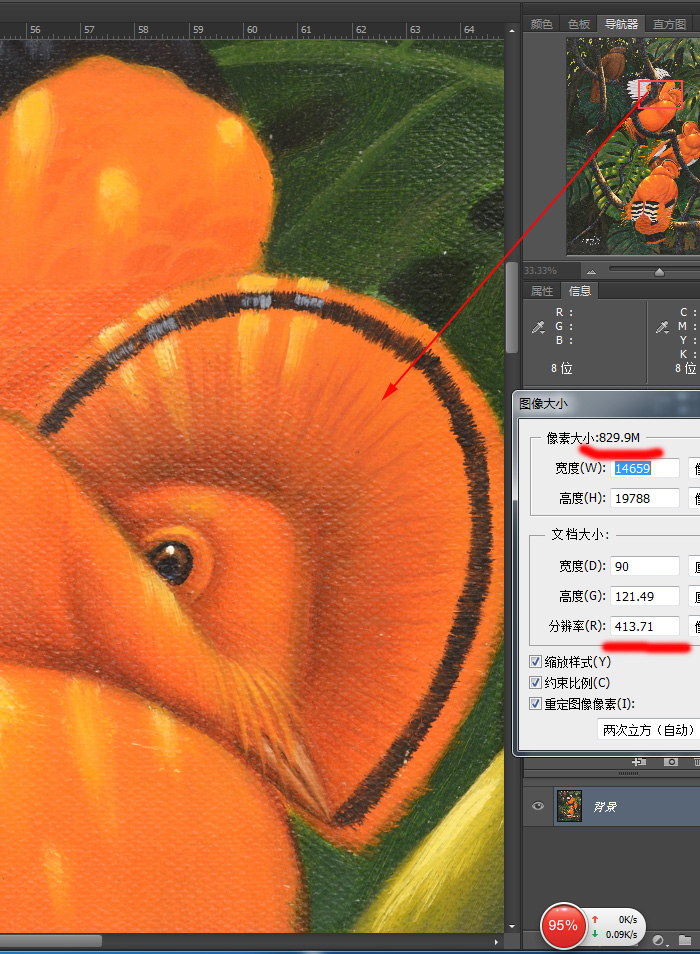The height and width of the screenshot is (954, 700).
Task: Switch to the 直方图 tab
Action: point(669,24)
